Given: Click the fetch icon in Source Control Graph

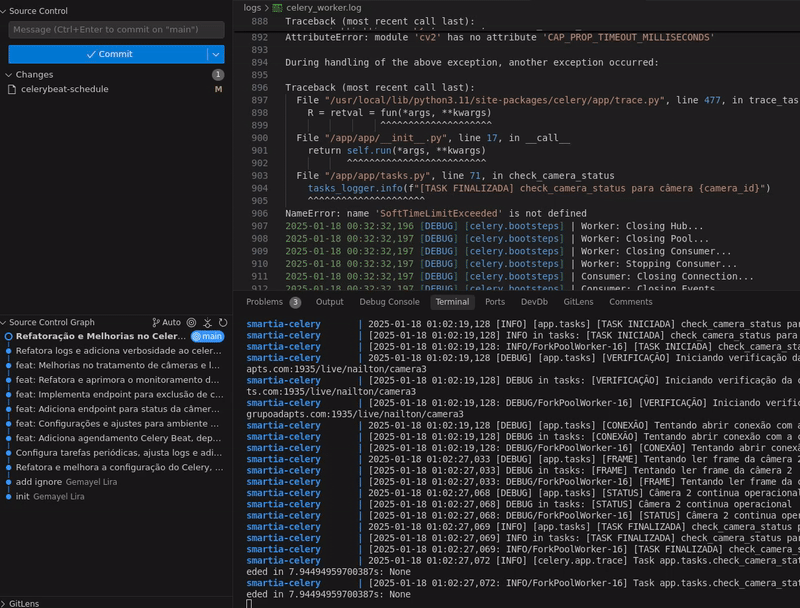Looking at the screenshot, I should [207, 322].
